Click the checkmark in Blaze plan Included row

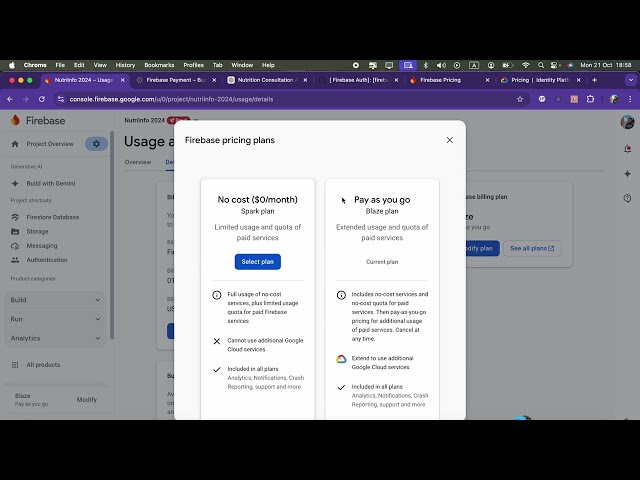pyautogui.click(x=341, y=387)
